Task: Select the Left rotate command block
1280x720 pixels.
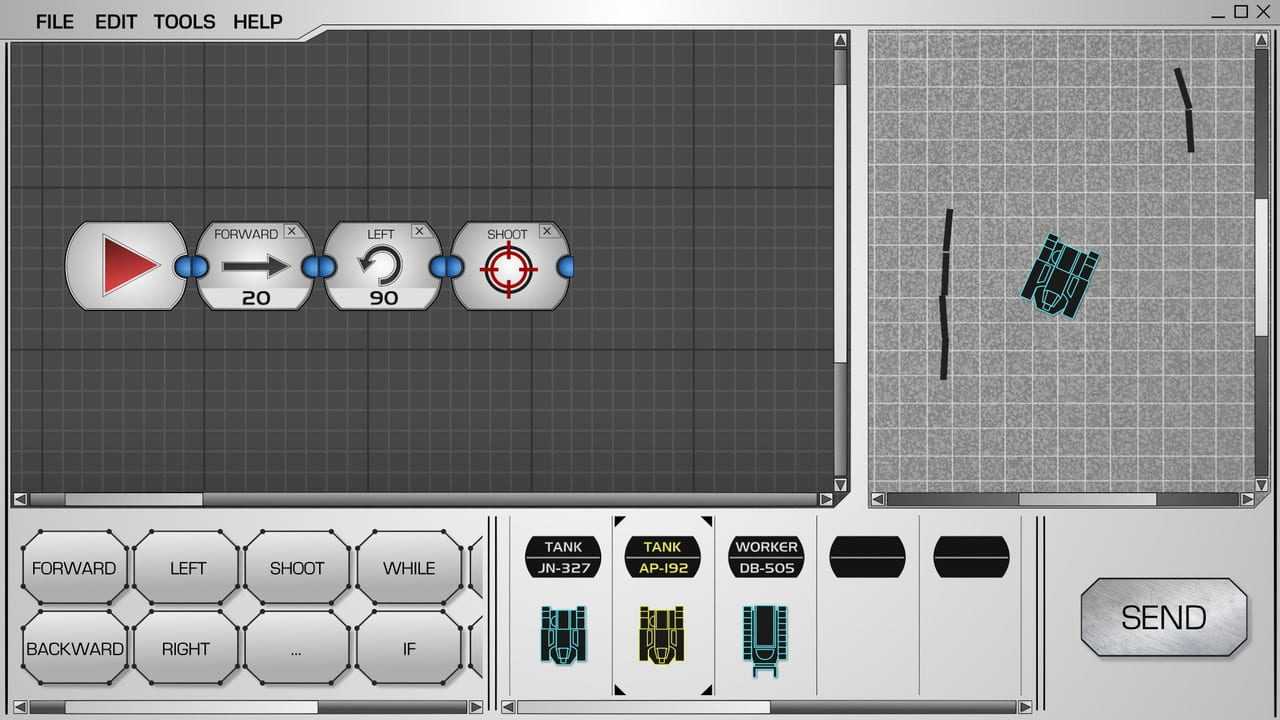Action: point(382,267)
